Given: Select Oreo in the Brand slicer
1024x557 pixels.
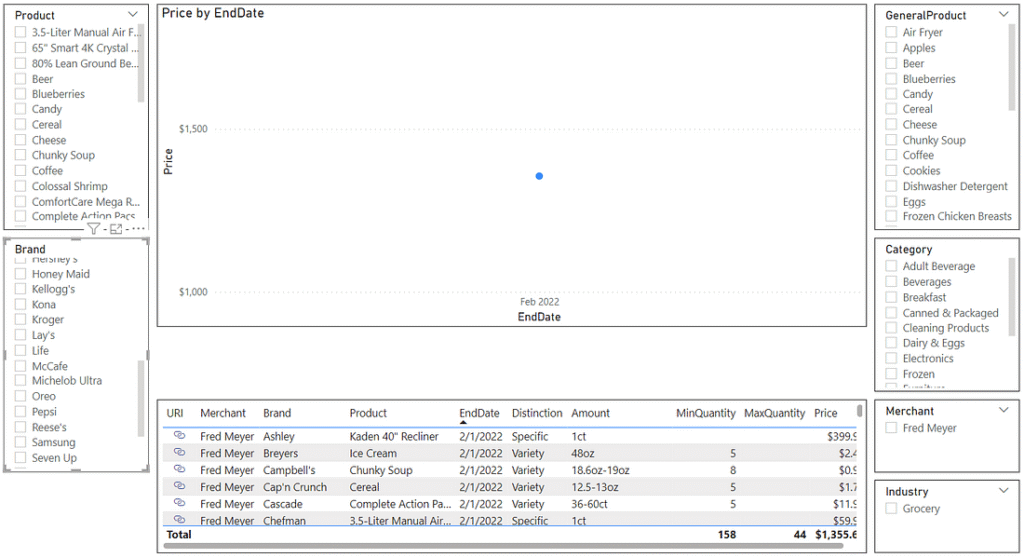Looking at the screenshot, I should click(20, 396).
